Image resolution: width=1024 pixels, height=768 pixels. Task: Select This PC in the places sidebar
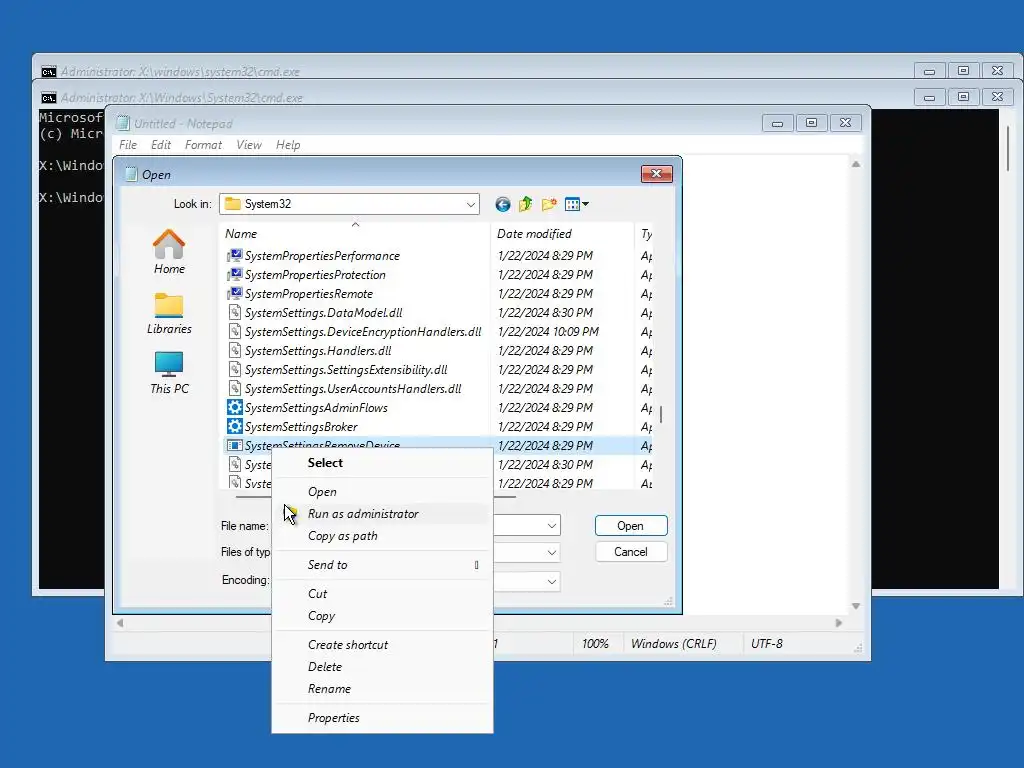(169, 373)
